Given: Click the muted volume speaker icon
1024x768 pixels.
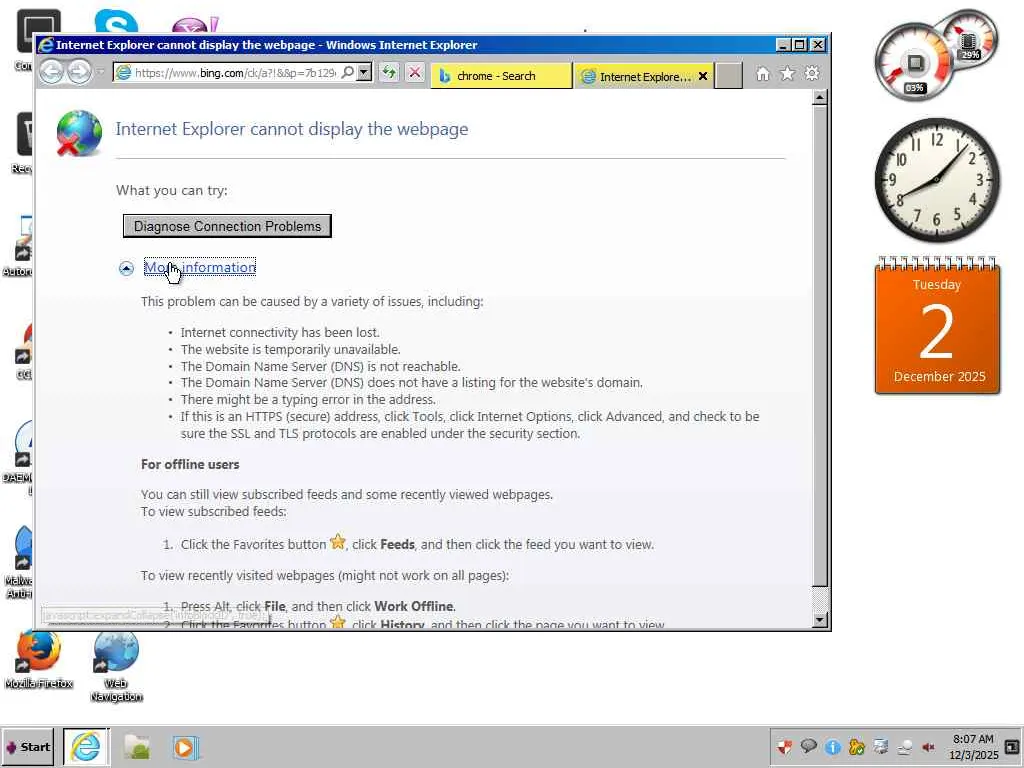Looking at the screenshot, I should tap(928, 747).
